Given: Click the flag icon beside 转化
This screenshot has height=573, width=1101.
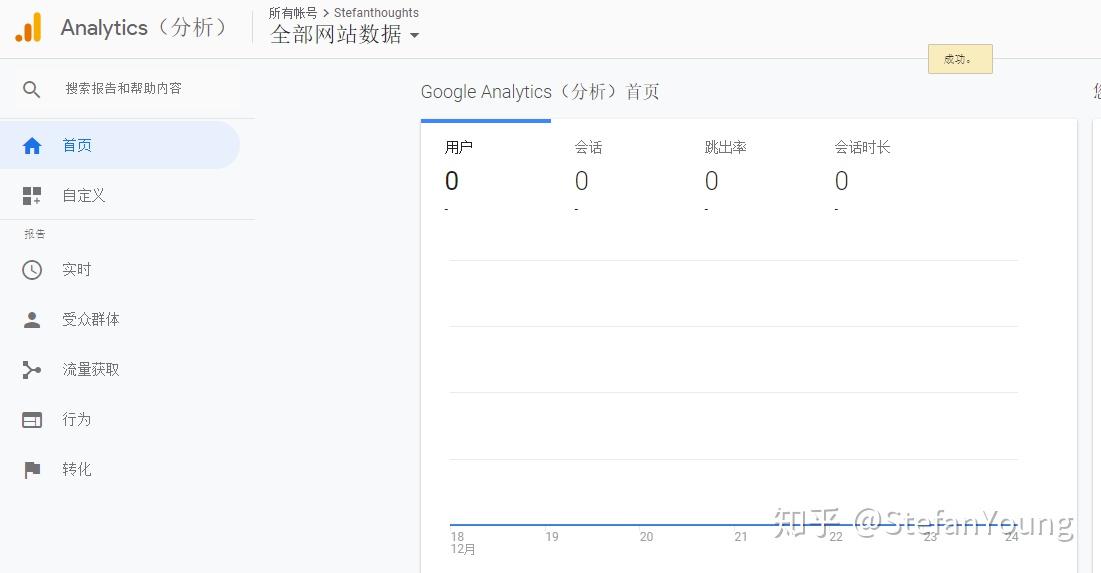Looking at the screenshot, I should [32, 470].
